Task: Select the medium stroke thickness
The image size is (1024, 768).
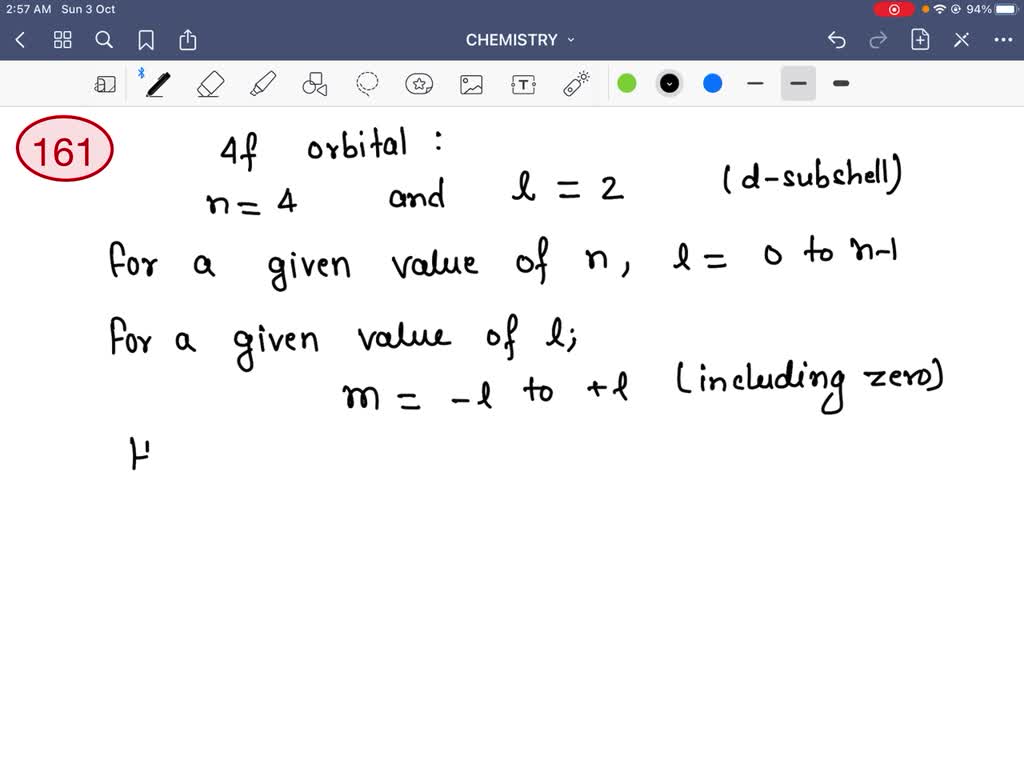Action: (x=798, y=84)
